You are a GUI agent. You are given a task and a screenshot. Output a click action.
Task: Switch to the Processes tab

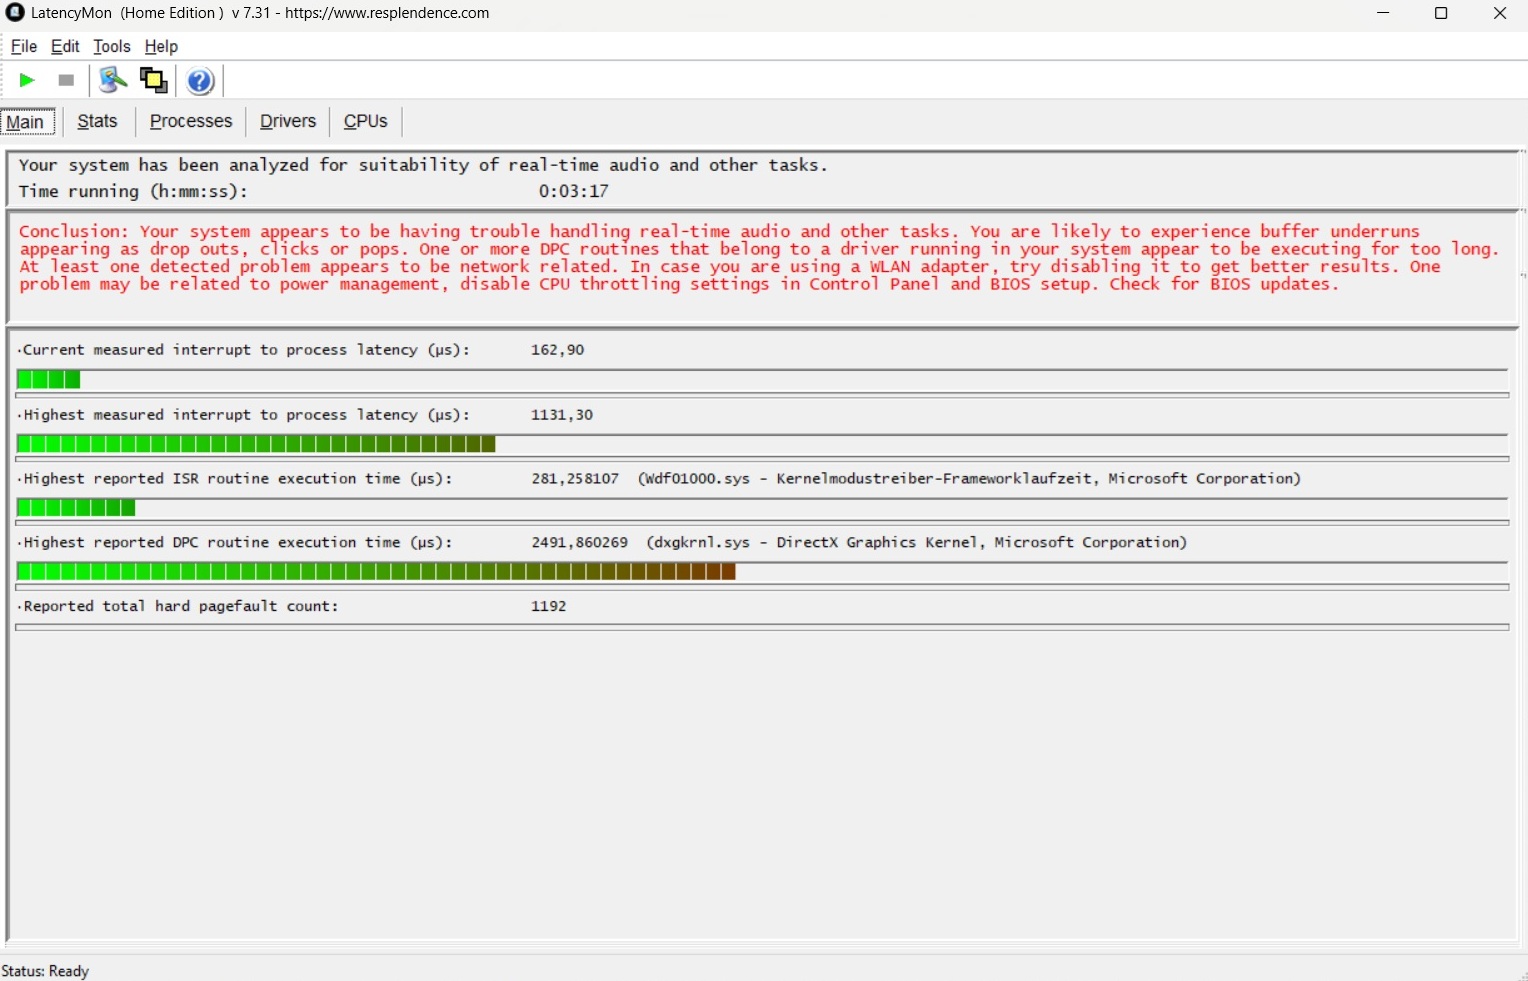click(190, 121)
